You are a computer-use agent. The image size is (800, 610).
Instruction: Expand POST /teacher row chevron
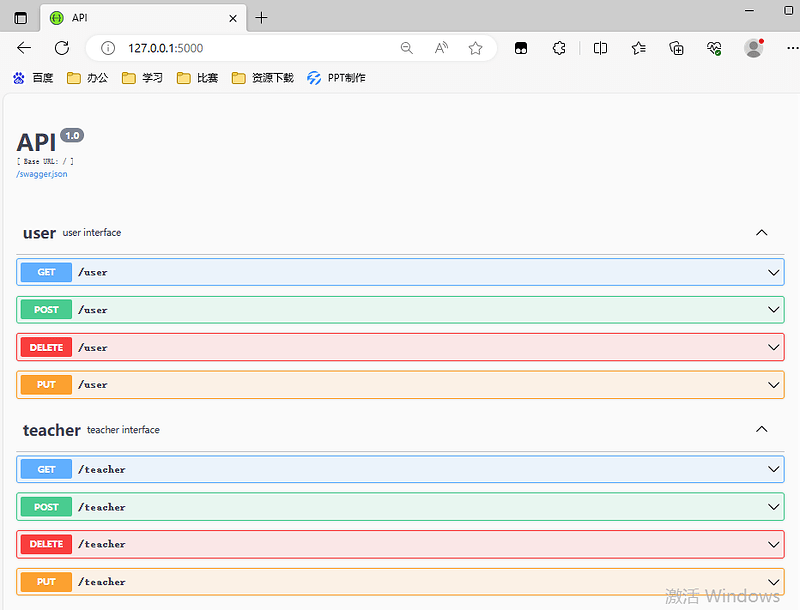[773, 507]
